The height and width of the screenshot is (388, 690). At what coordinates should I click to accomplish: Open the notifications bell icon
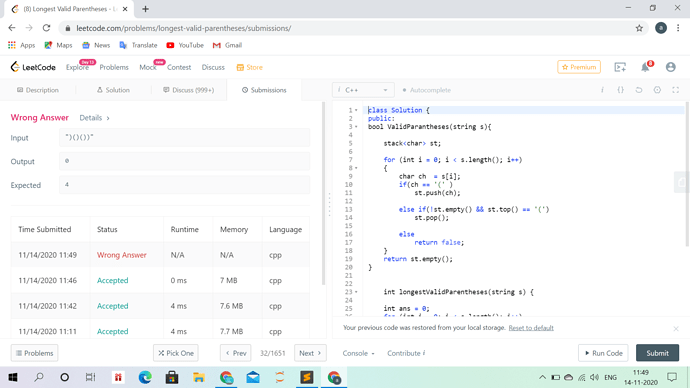coord(646,67)
